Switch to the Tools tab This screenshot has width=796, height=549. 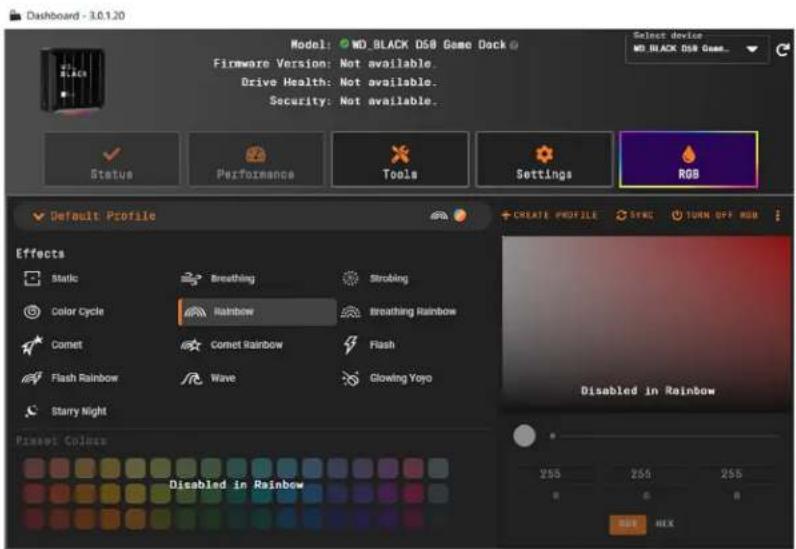coord(400,159)
